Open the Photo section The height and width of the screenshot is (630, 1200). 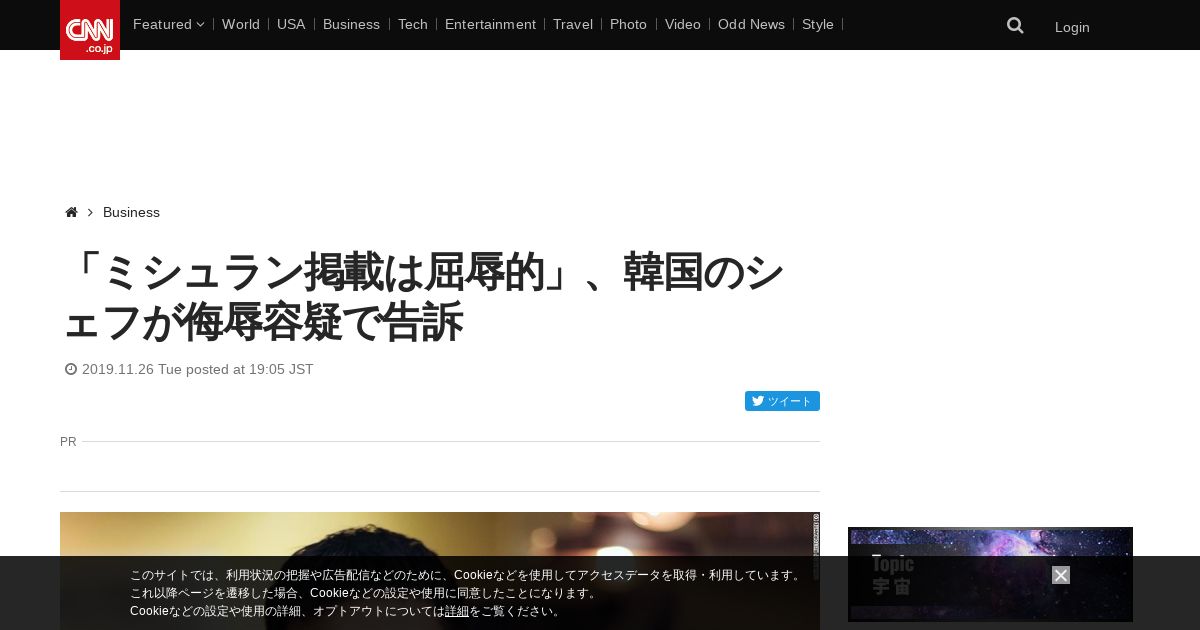(x=628, y=24)
